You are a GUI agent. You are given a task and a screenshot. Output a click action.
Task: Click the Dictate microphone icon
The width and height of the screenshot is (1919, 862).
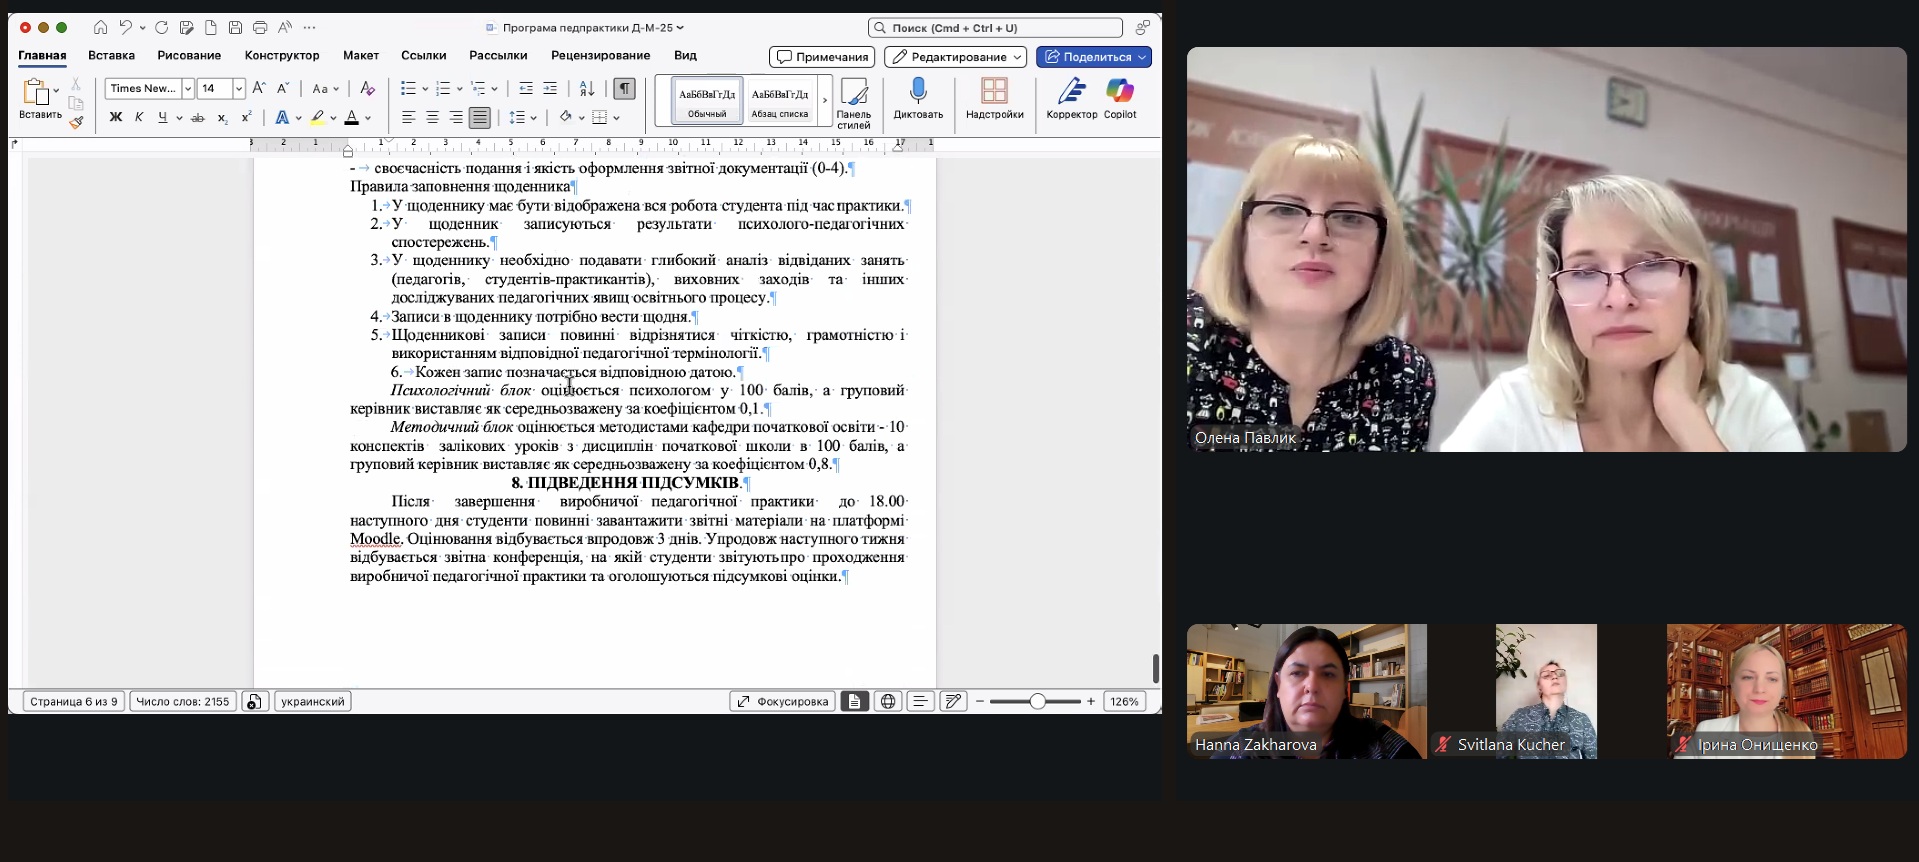918,92
